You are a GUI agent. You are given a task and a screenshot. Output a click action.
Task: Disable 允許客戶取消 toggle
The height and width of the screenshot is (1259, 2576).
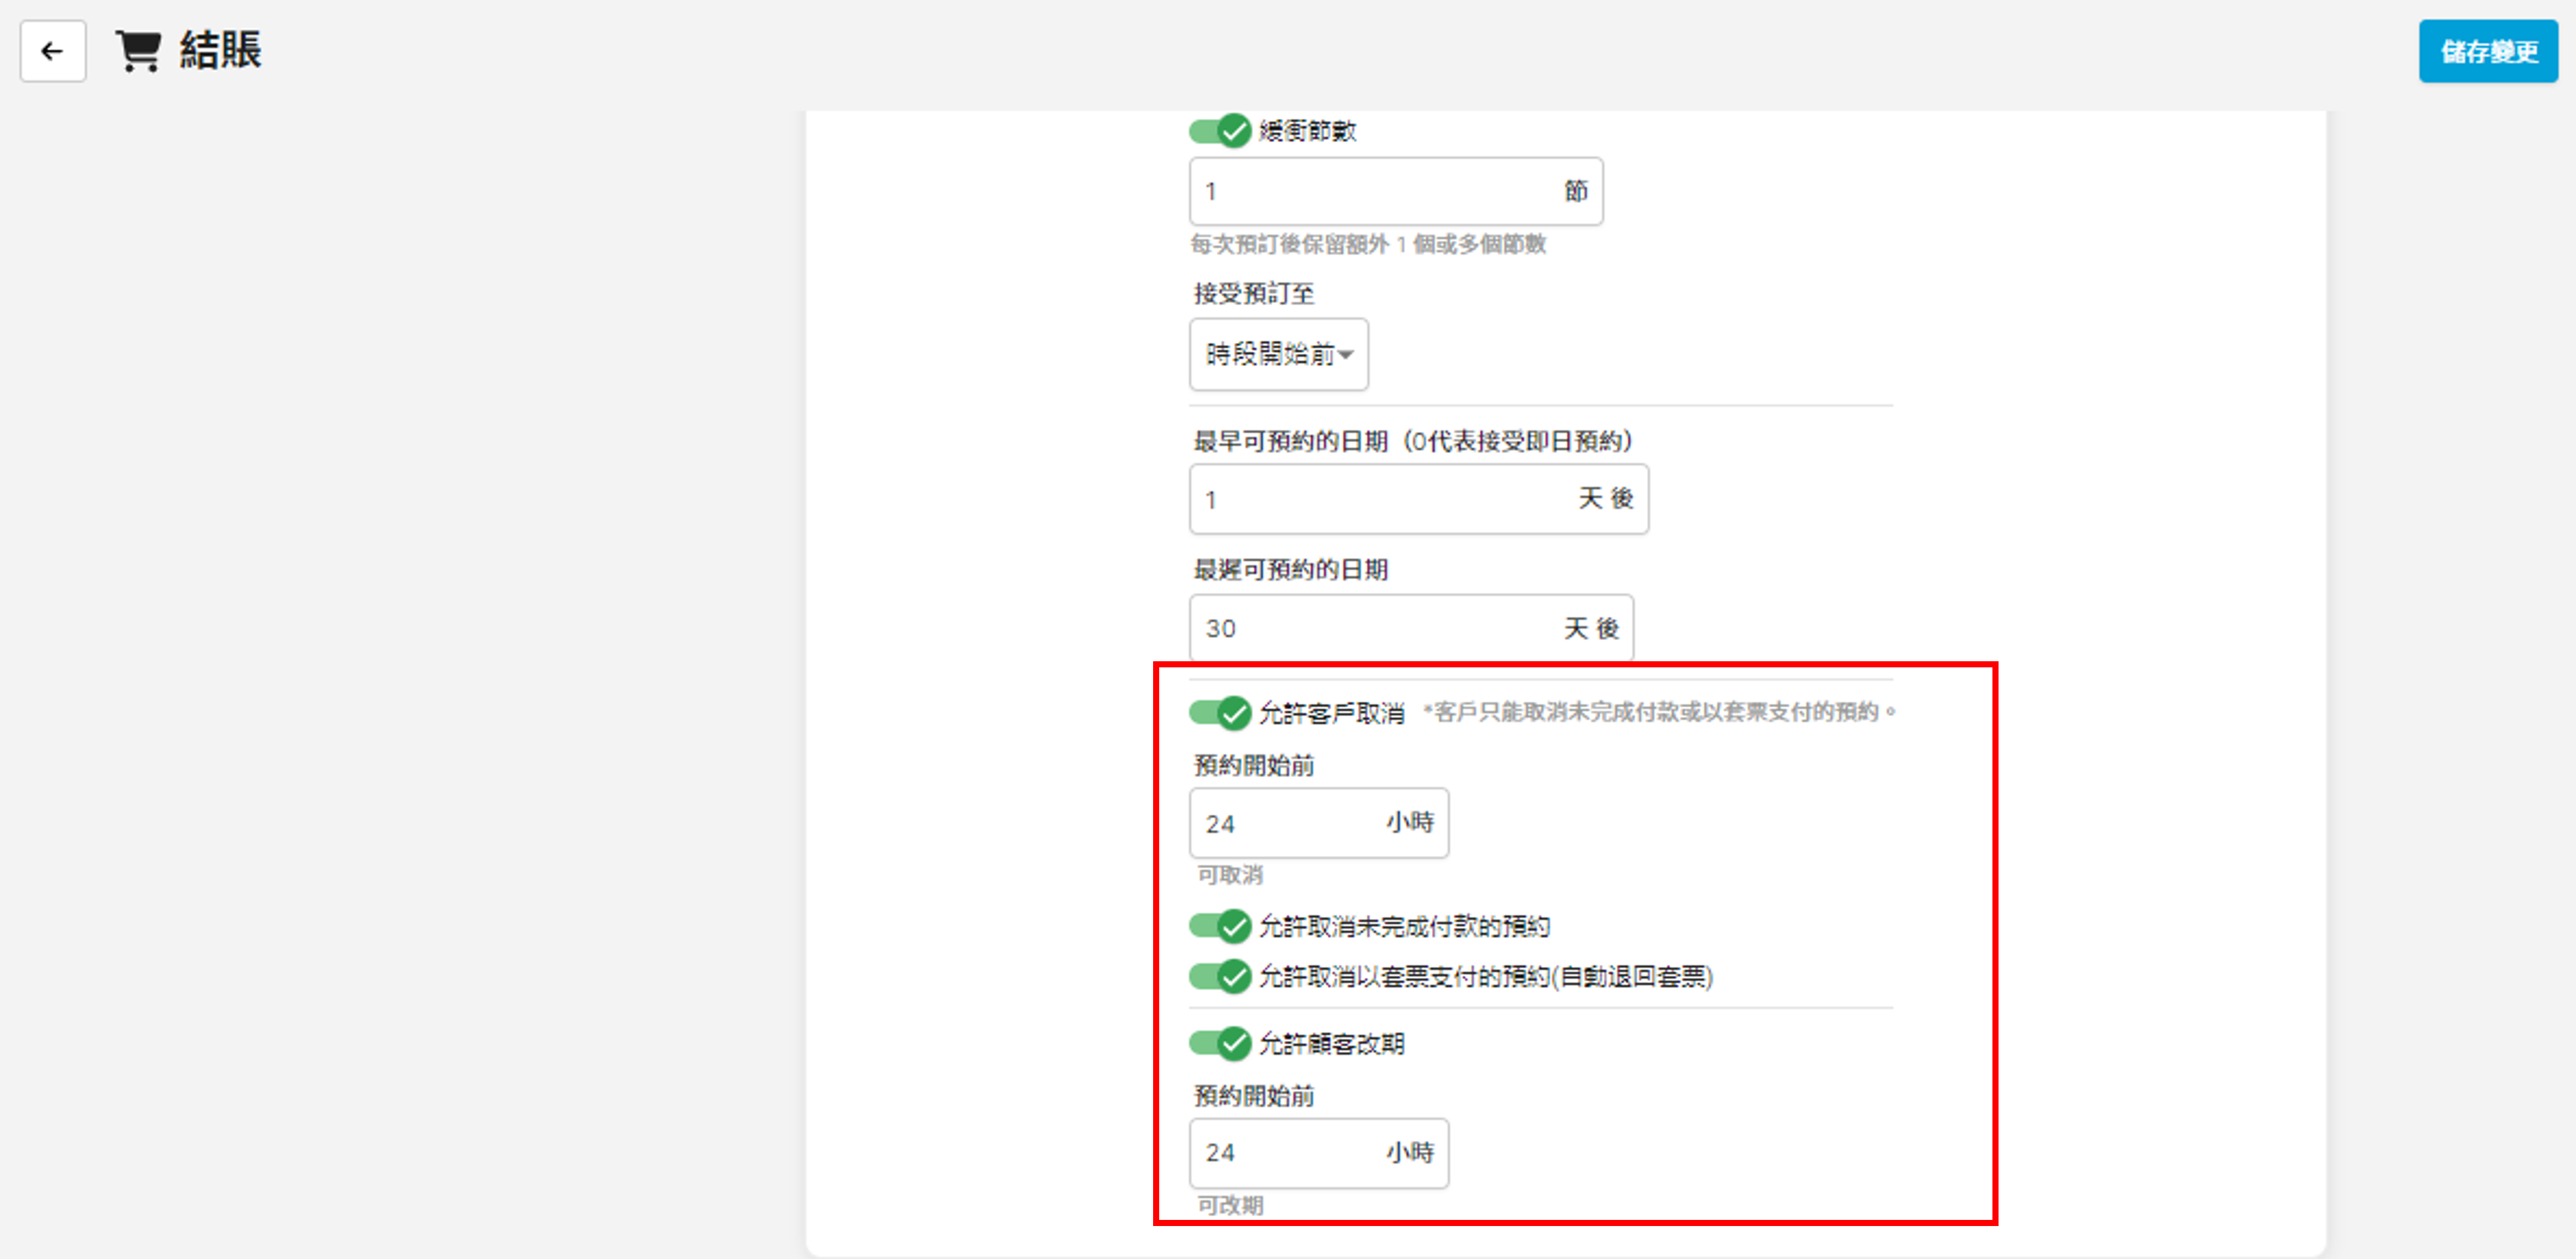coord(1219,713)
